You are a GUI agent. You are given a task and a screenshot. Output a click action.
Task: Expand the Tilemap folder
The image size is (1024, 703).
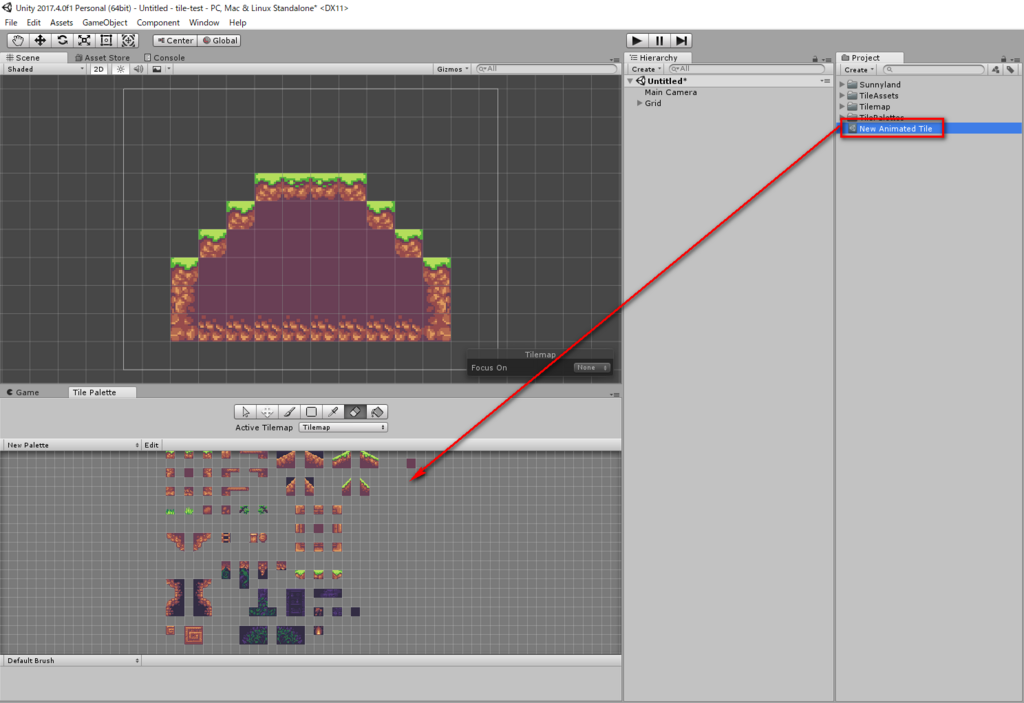coord(842,106)
